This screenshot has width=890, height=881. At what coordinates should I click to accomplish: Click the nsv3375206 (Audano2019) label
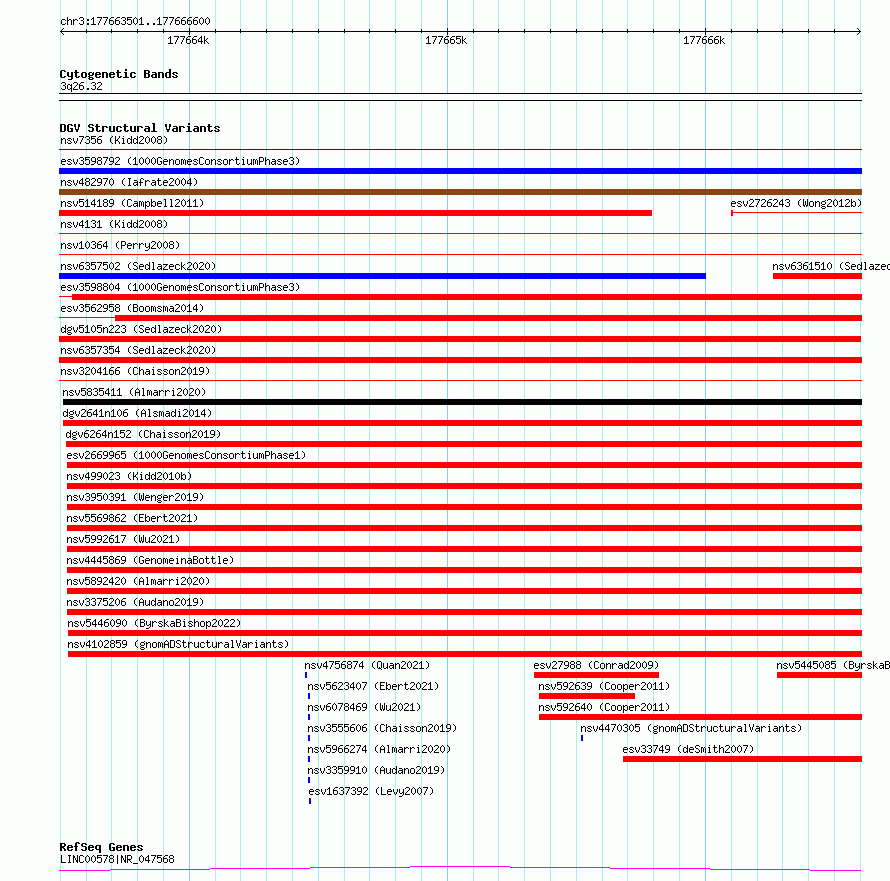(135, 602)
